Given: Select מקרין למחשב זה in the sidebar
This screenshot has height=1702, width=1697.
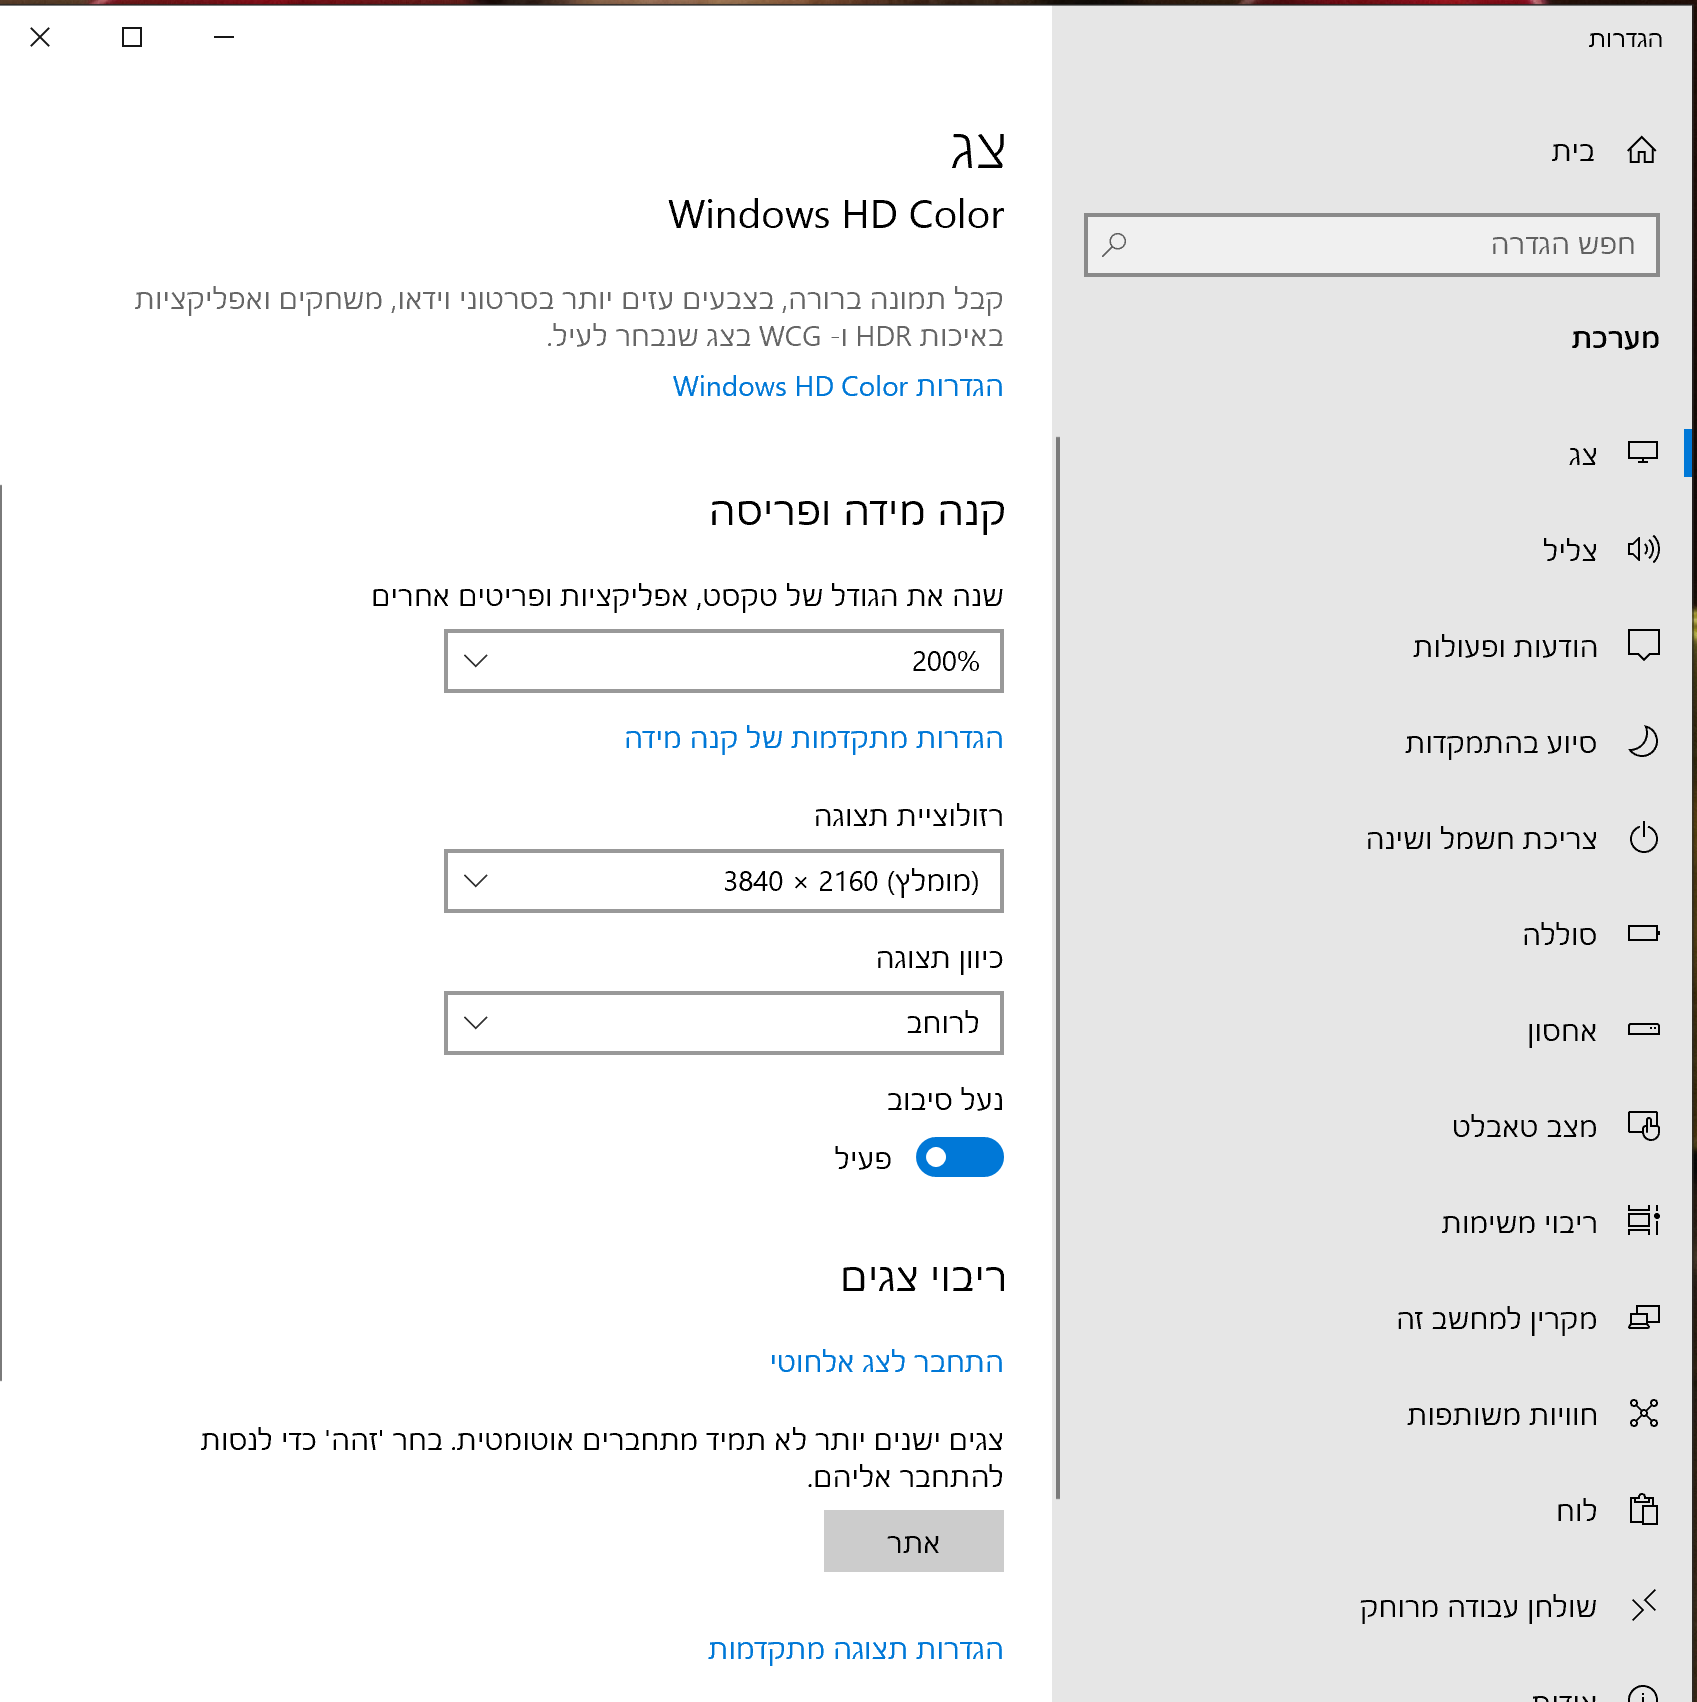Looking at the screenshot, I should (1372, 1317).
